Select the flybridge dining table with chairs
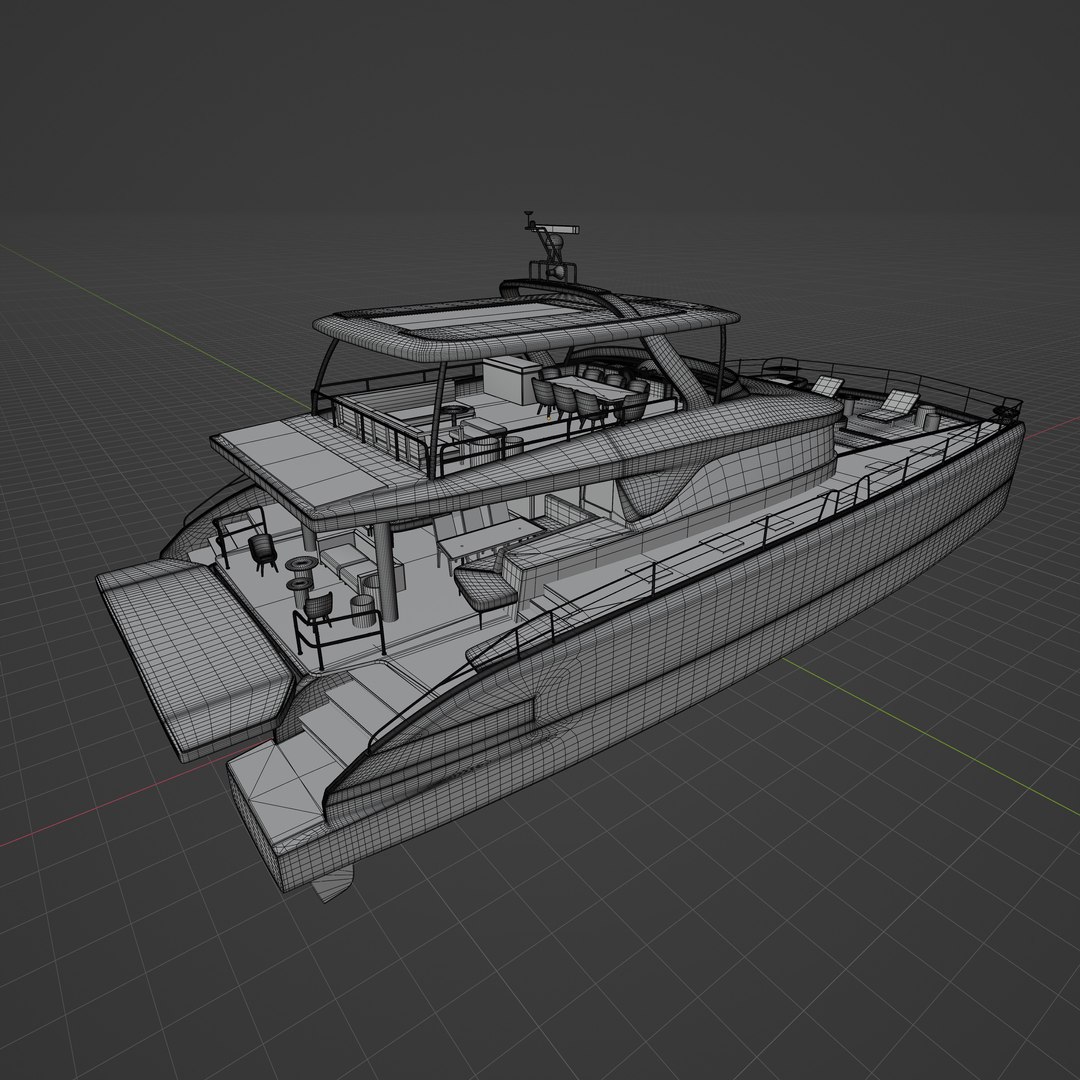1080x1080 pixels. pyautogui.click(x=592, y=396)
